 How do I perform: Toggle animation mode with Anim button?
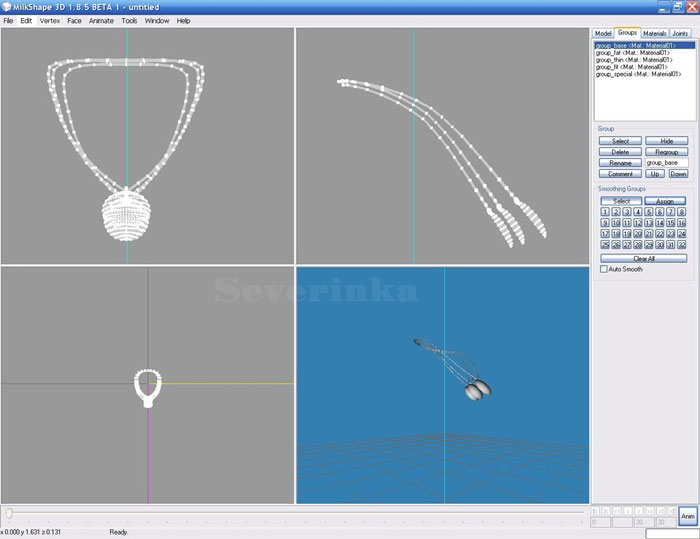coord(687,516)
